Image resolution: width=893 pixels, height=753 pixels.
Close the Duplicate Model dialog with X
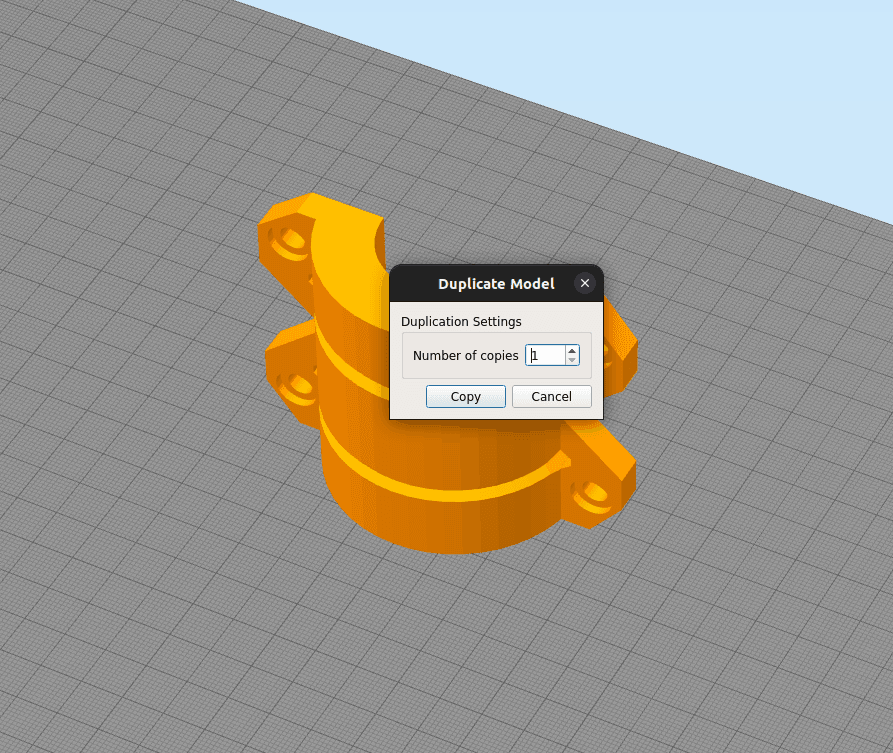click(x=585, y=283)
